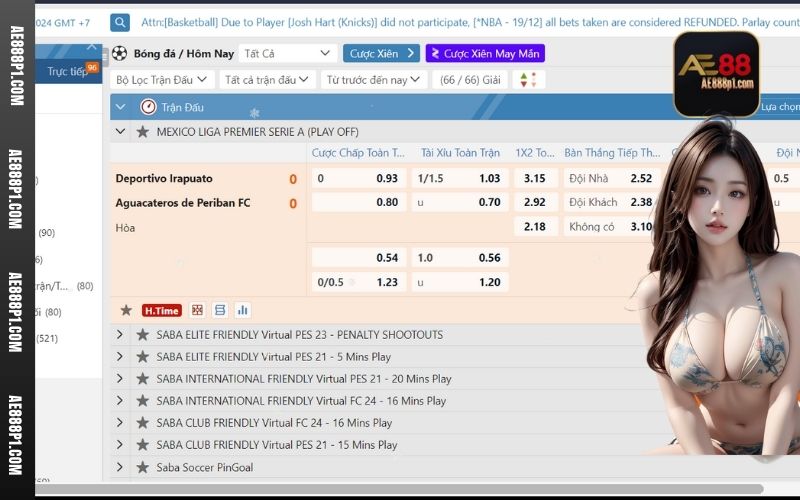Pick 1X2 away odds 2.92

pos(536,202)
